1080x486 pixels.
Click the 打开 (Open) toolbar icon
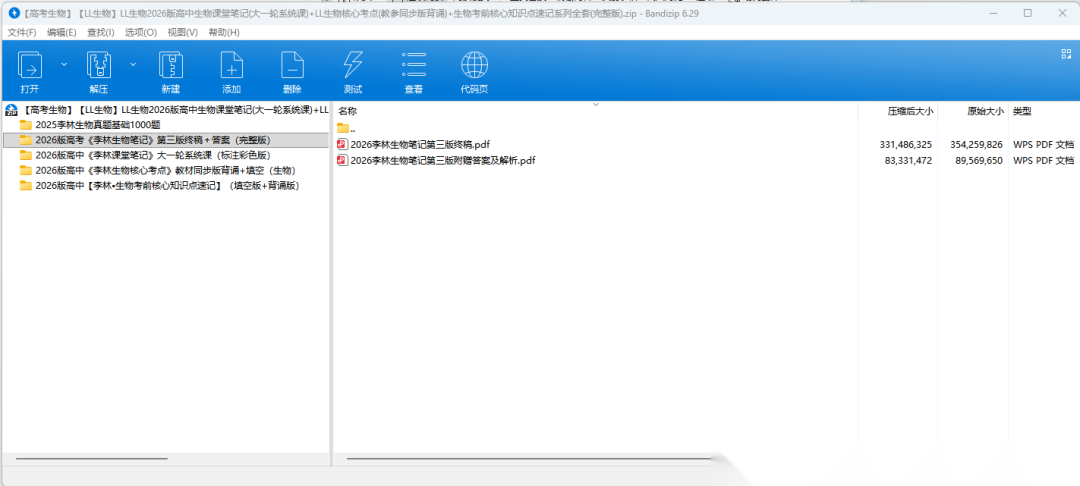click(x=30, y=66)
